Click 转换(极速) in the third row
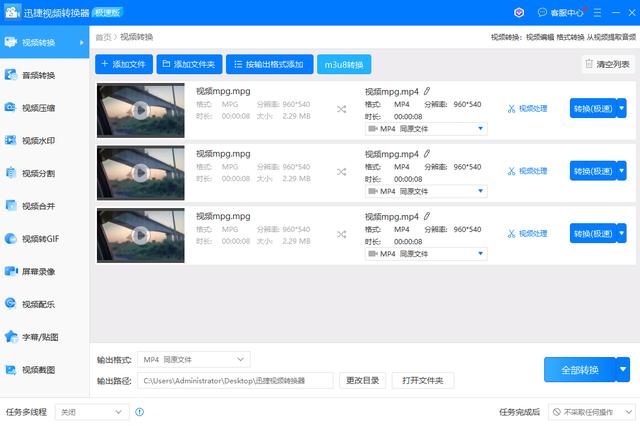The image size is (640, 426). (x=593, y=233)
